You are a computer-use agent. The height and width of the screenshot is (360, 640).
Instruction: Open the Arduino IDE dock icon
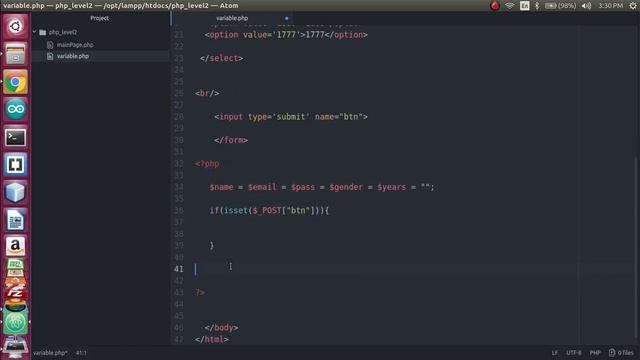point(16,109)
